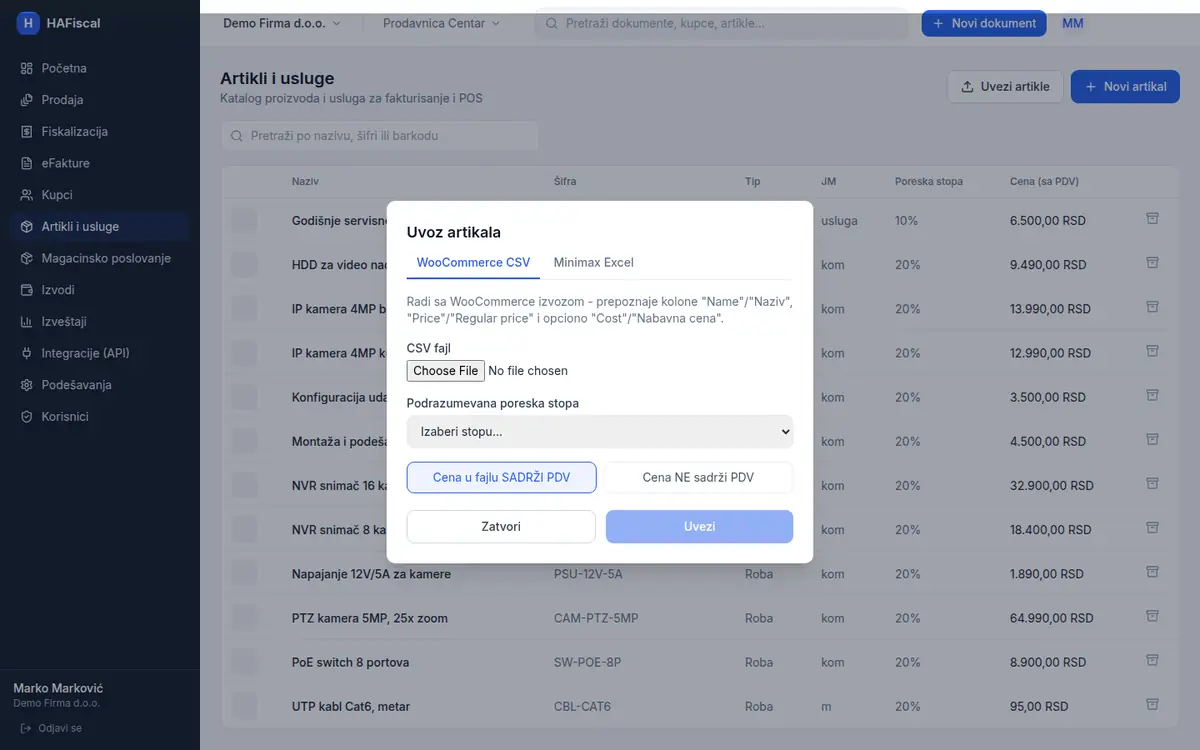Open Artikli i usluge in the sidebar
Viewport: 1200px width, 750px height.
[100, 227]
